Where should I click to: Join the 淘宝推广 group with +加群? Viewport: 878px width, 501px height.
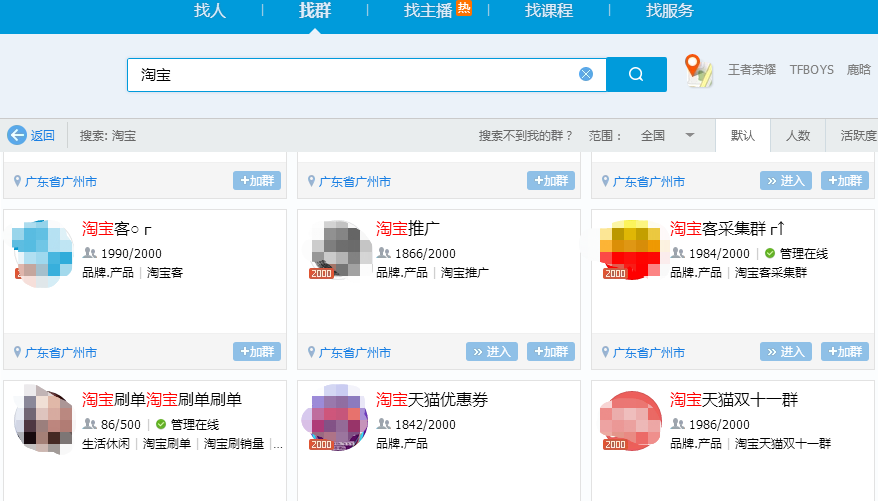(551, 352)
